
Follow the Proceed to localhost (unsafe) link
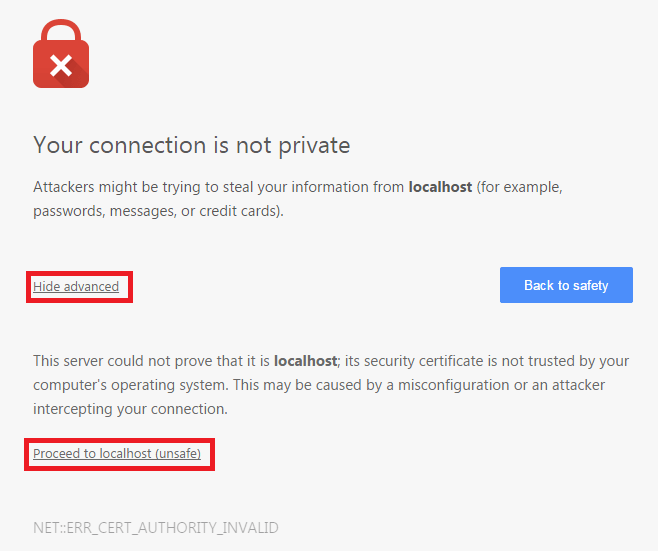click(117, 454)
